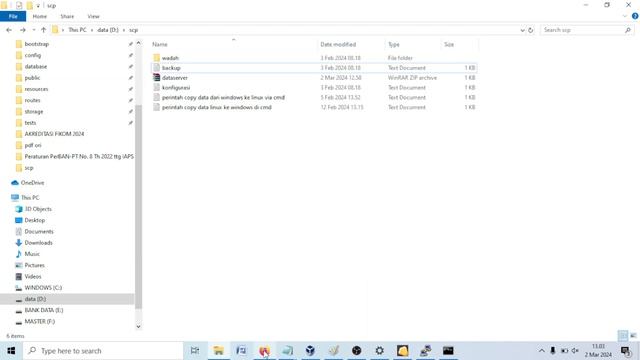Show hidden system tray icons
The height and width of the screenshot is (360, 640).
point(542,351)
